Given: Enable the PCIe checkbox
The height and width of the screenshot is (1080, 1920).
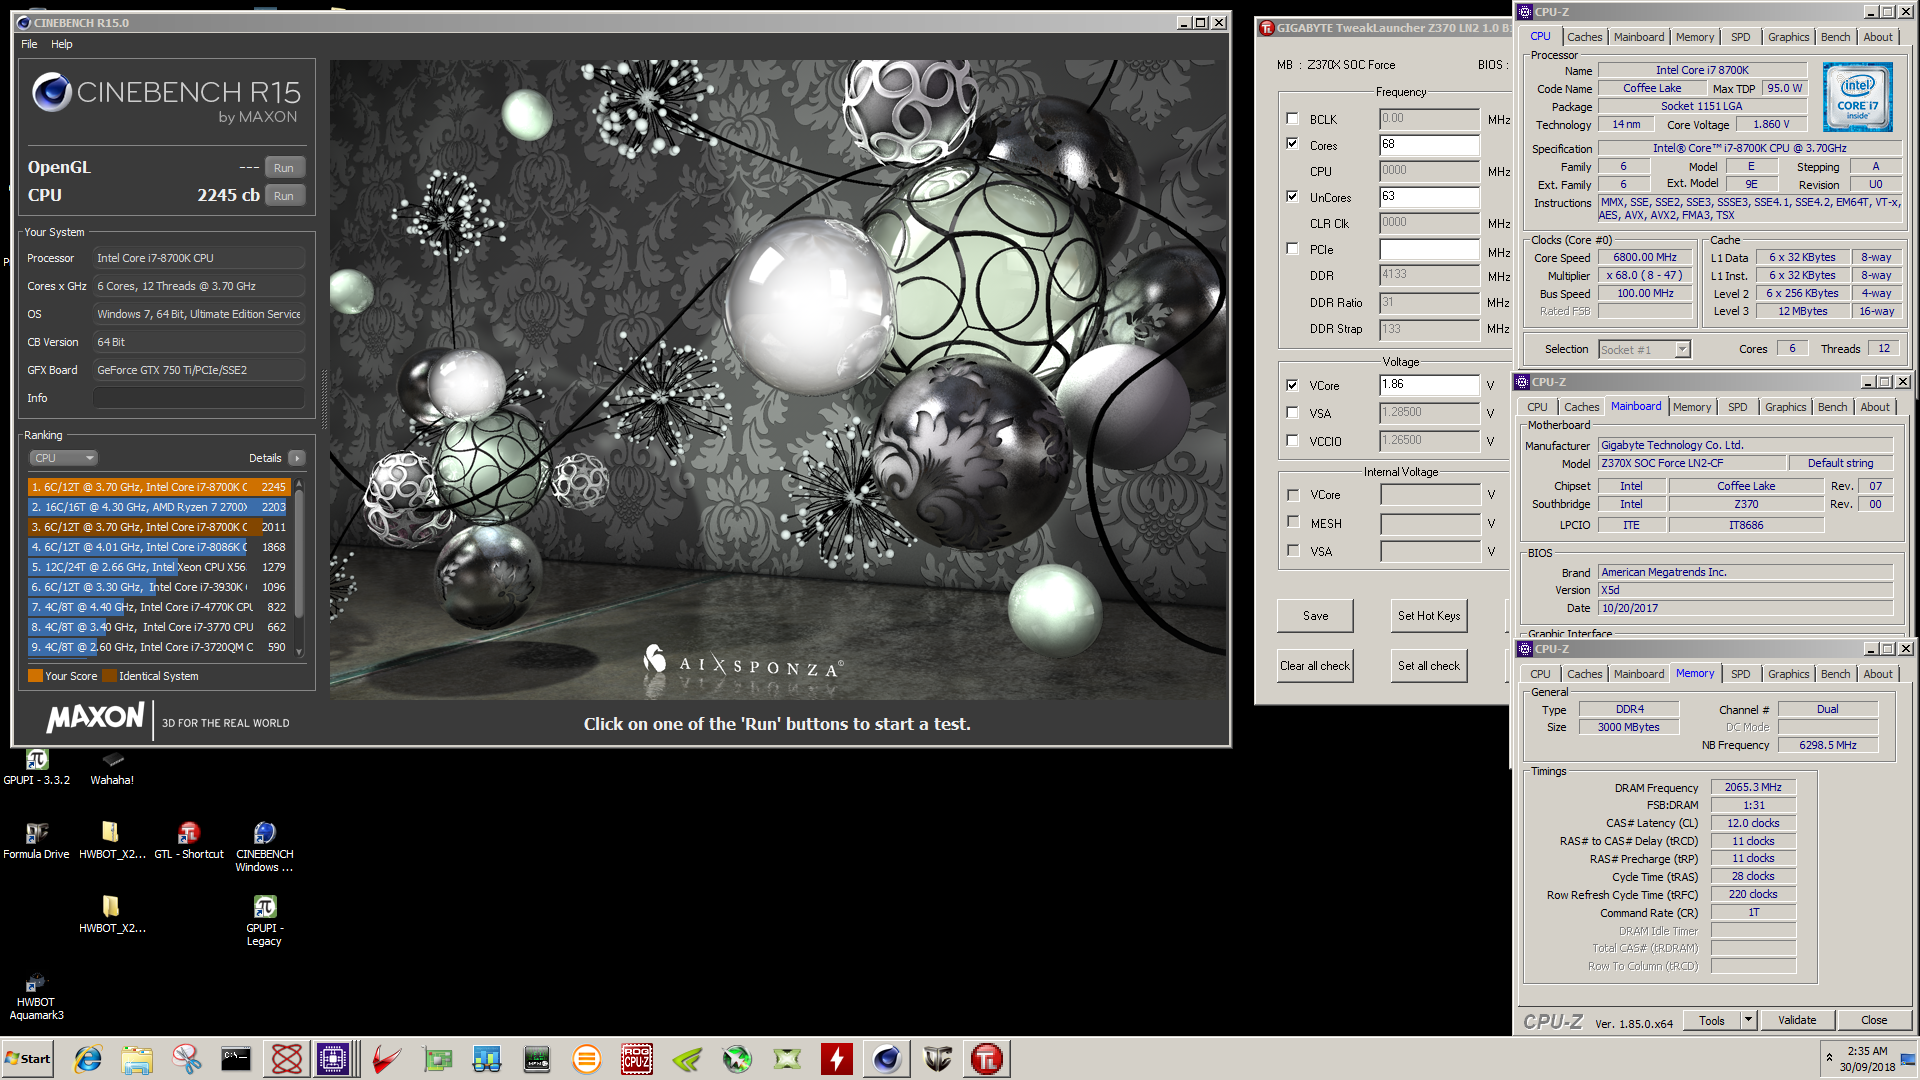Looking at the screenshot, I should coord(1292,249).
